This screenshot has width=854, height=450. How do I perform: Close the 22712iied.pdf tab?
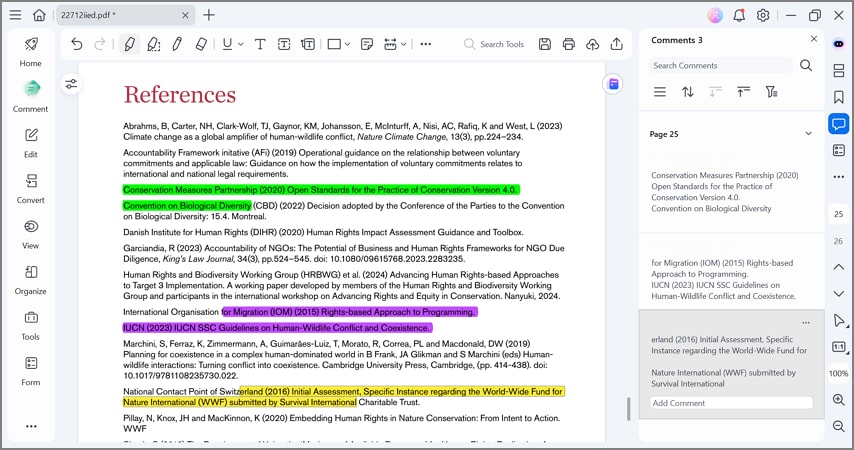pyautogui.click(x=185, y=15)
